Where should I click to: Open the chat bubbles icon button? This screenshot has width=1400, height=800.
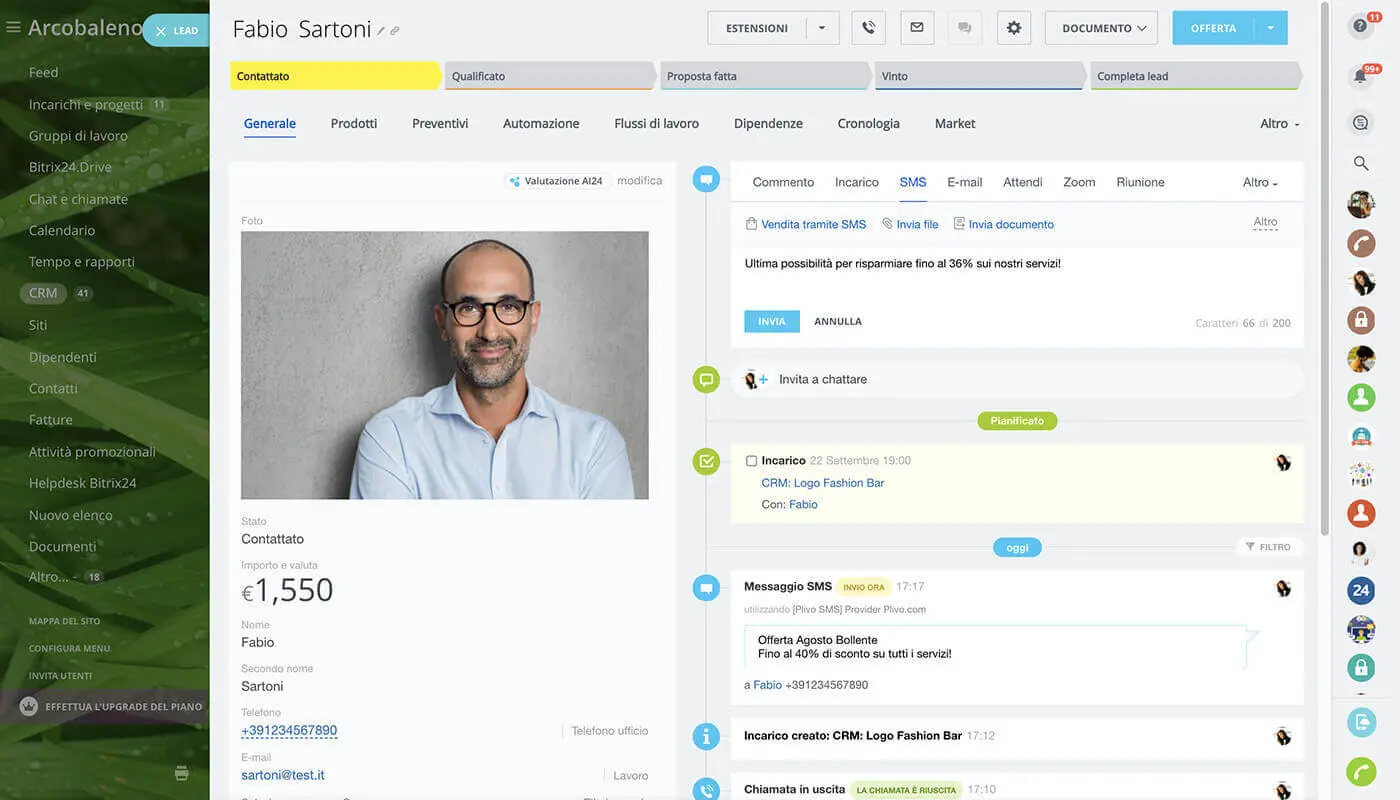point(965,28)
